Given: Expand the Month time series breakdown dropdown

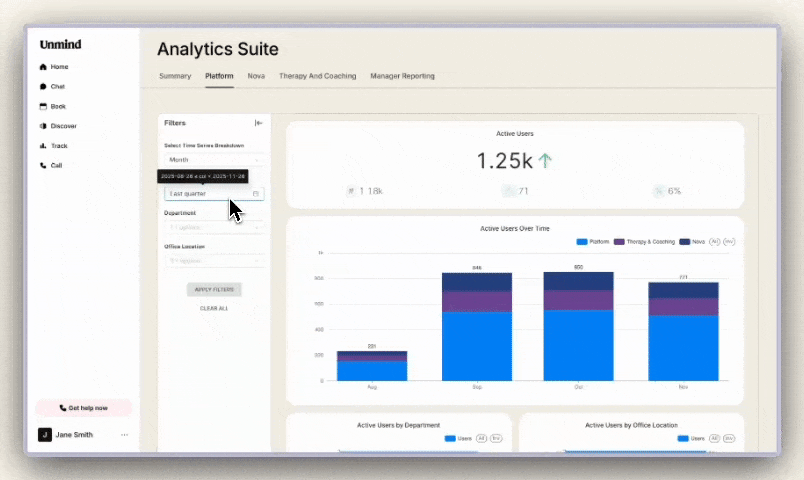Looking at the screenshot, I should point(214,160).
